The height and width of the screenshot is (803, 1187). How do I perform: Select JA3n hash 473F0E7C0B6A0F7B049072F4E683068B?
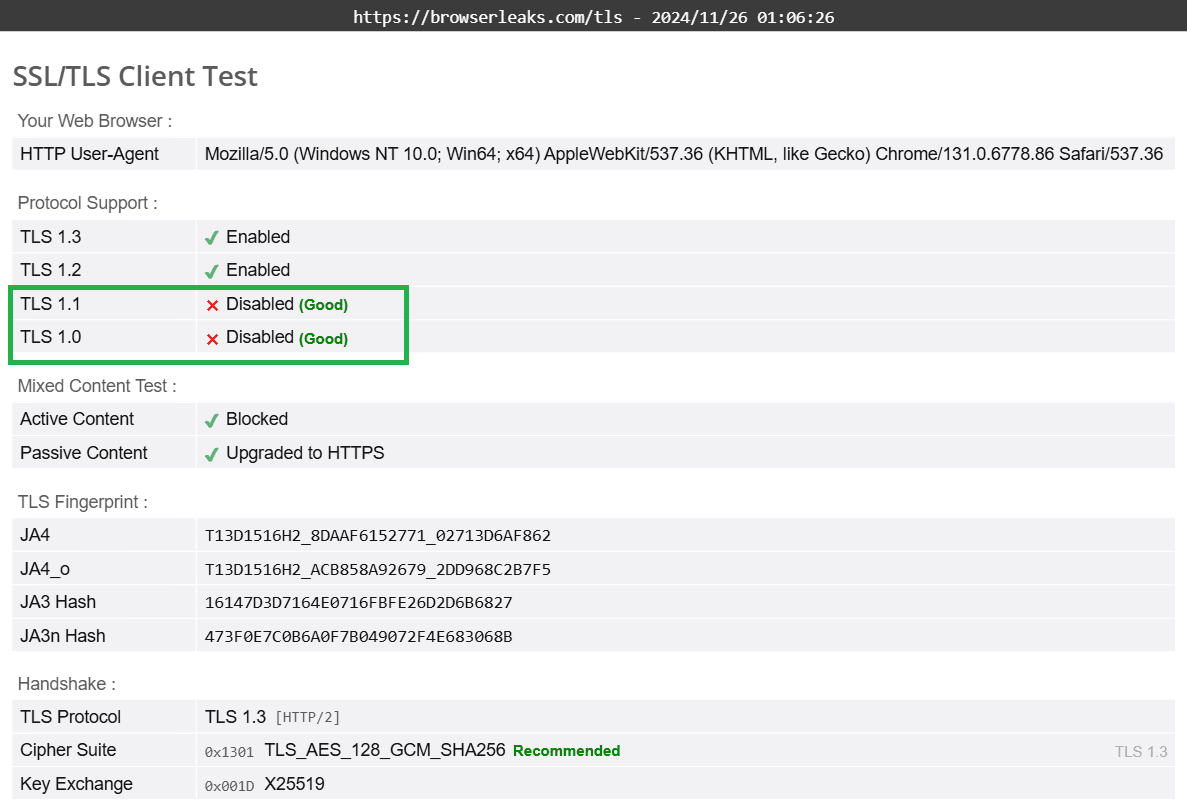pyautogui.click(x=359, y=637)
